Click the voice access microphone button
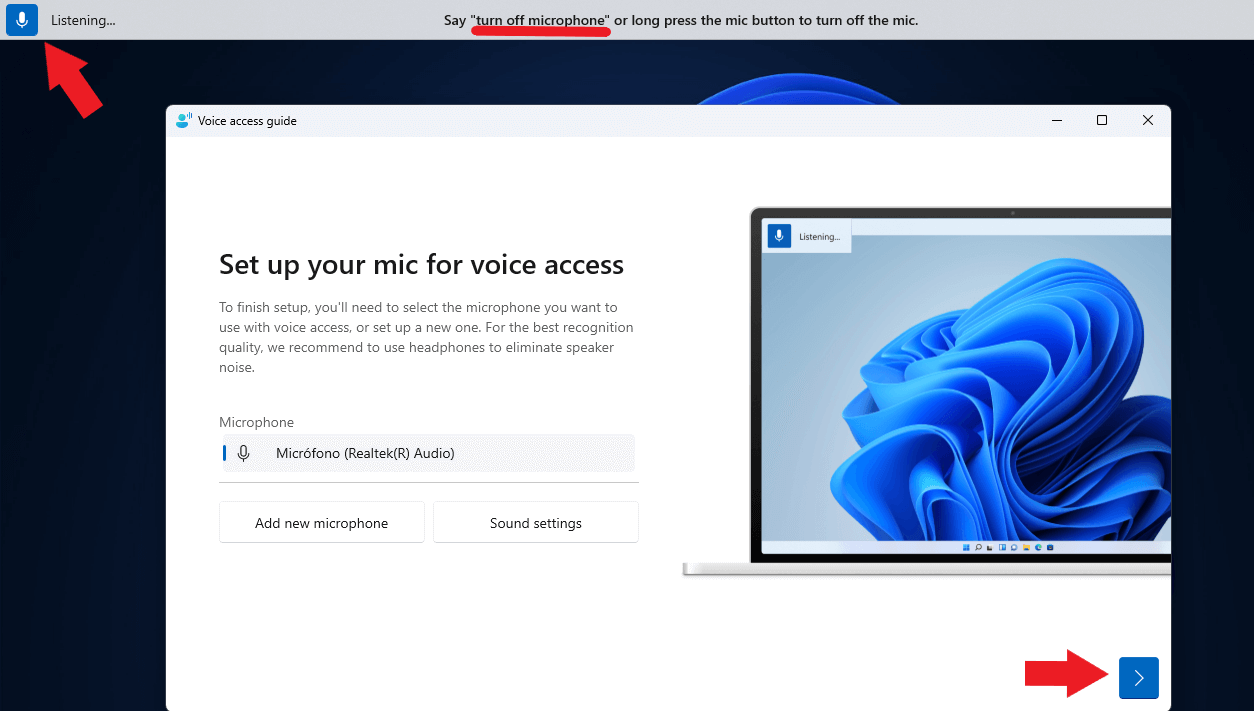The image size is (1254, 711). (22, 20)
